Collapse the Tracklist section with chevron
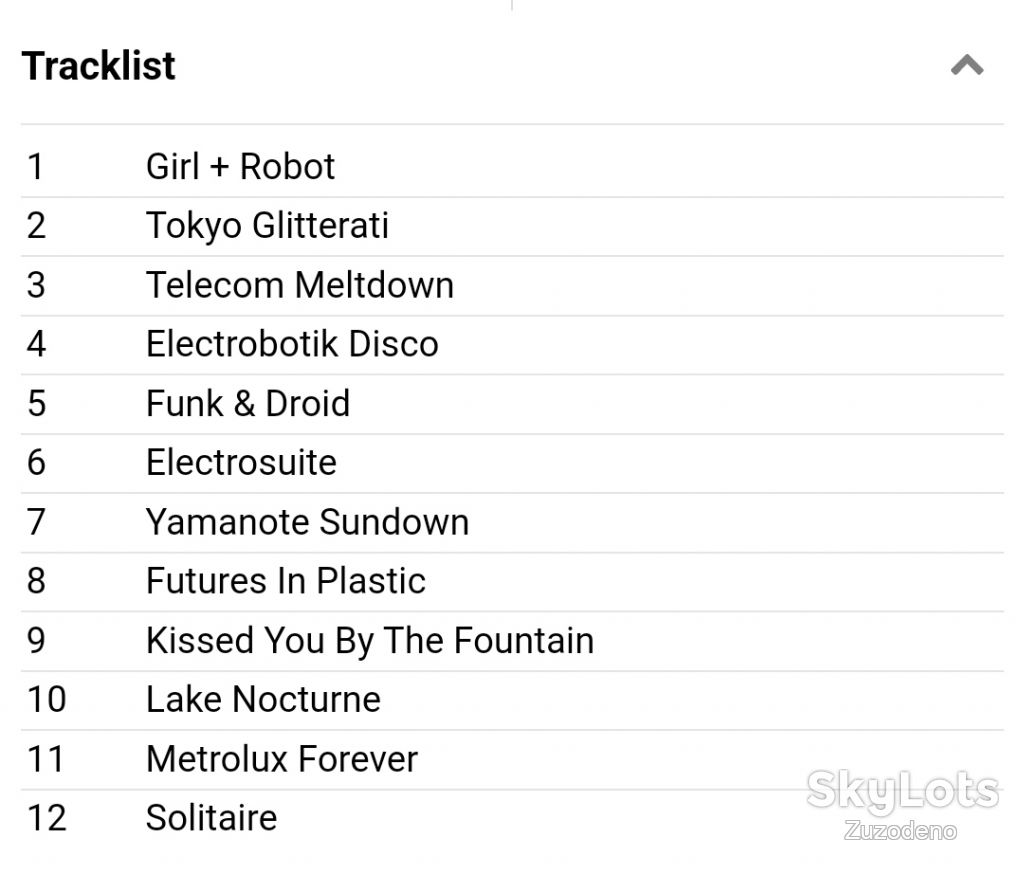1024x874 pixels. tap(967, 65)
